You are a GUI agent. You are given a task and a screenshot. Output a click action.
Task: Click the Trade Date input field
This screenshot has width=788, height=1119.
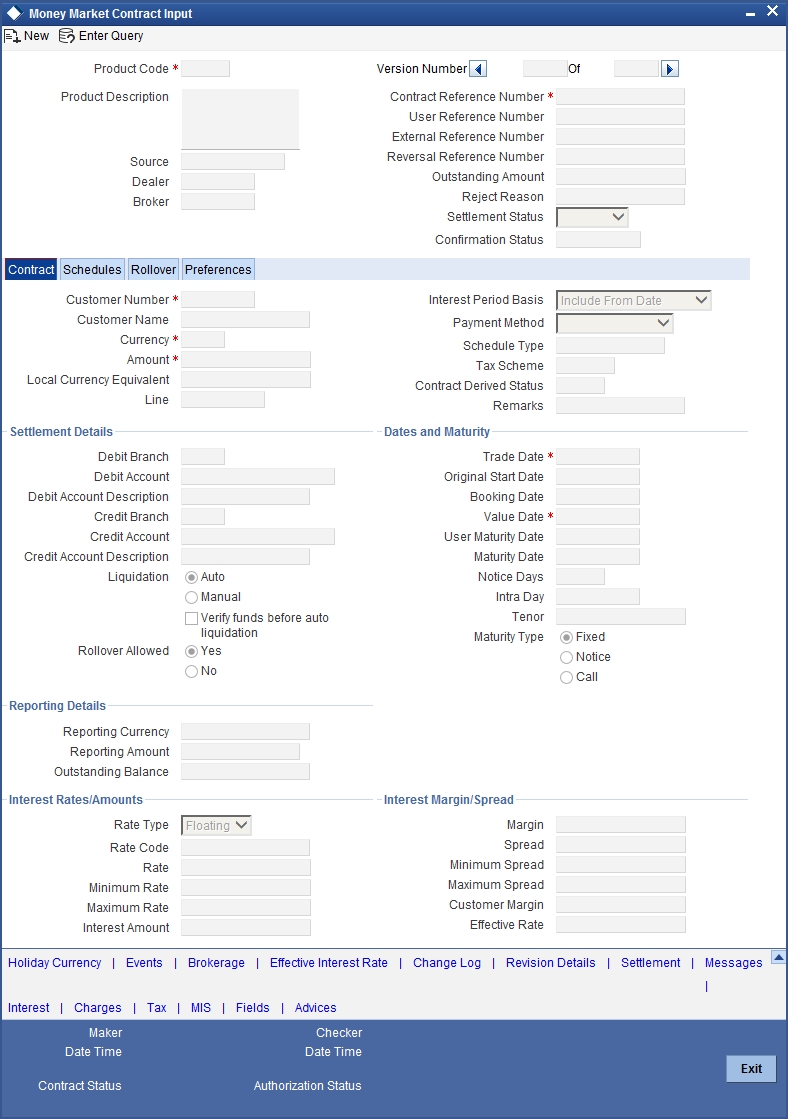(x=598, y=457)
